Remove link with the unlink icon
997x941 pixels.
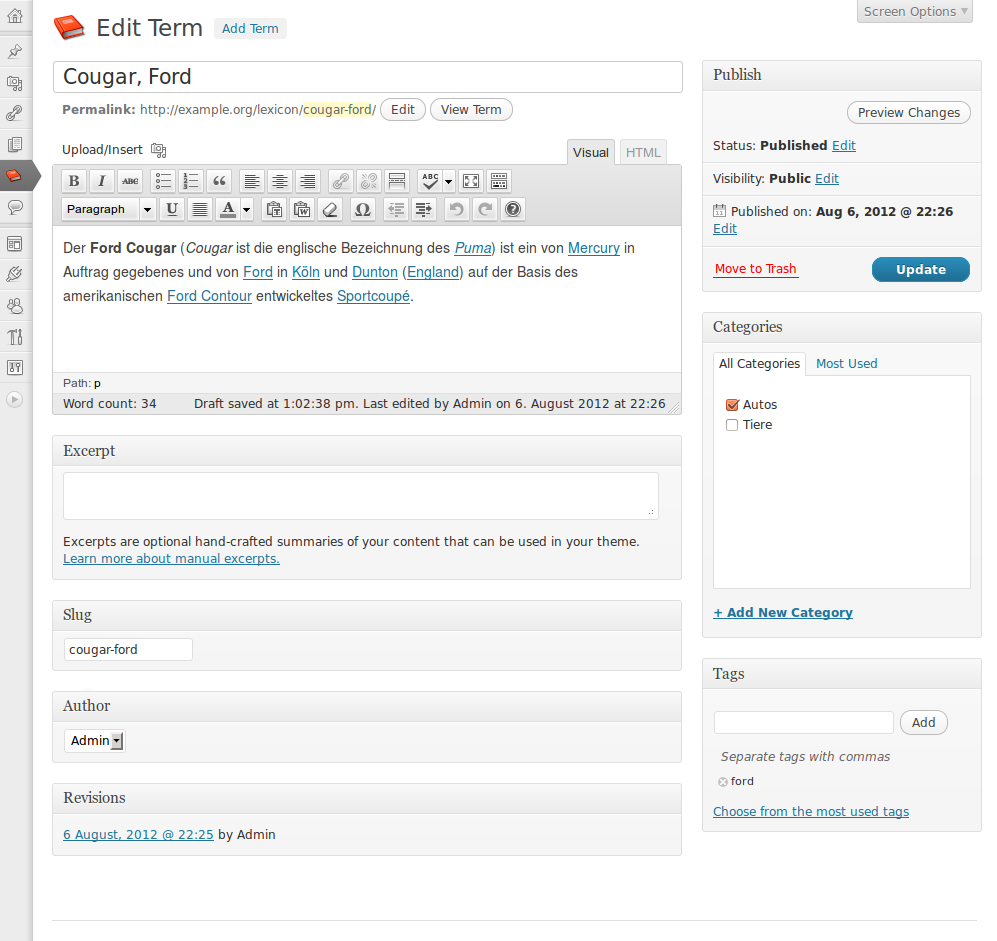point(369,181)
